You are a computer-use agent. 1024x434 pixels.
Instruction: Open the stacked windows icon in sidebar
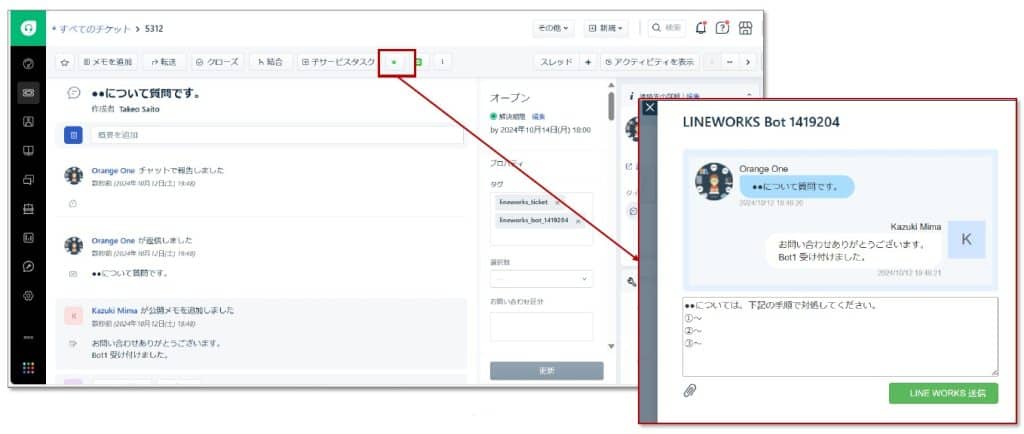[x=28, y=180]
